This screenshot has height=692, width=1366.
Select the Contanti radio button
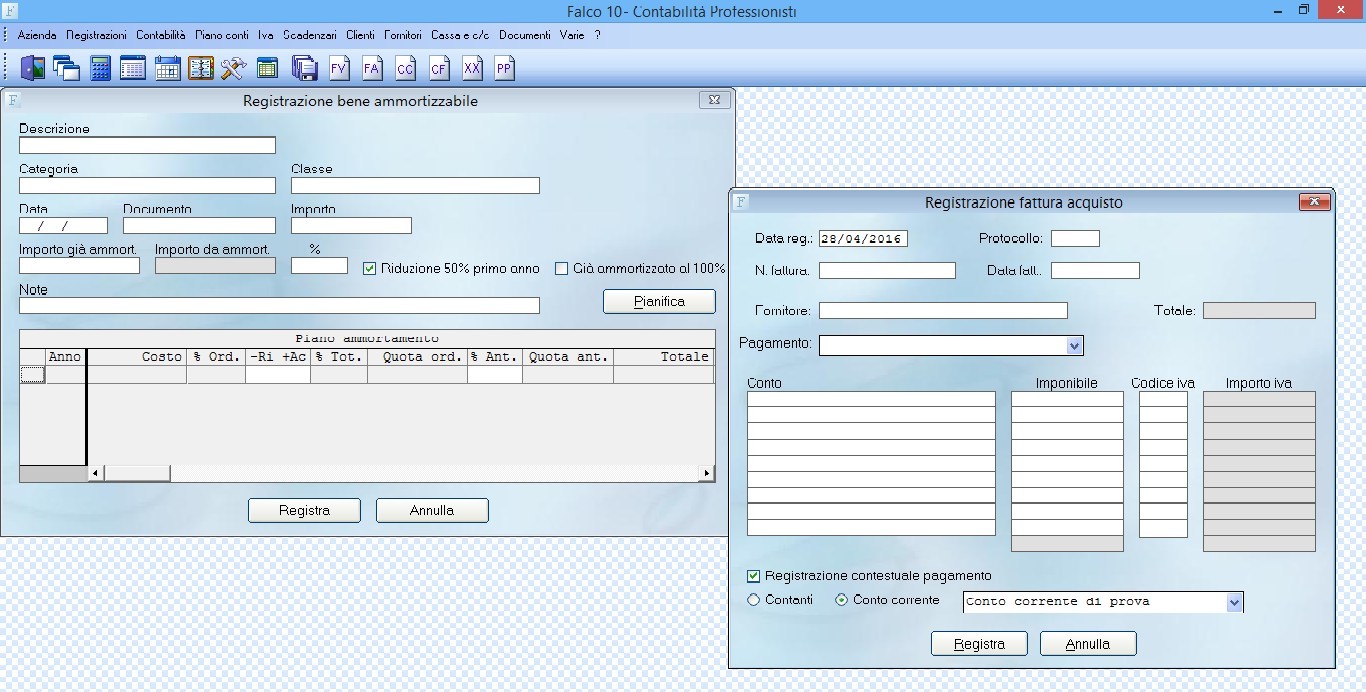pos(754,600)
